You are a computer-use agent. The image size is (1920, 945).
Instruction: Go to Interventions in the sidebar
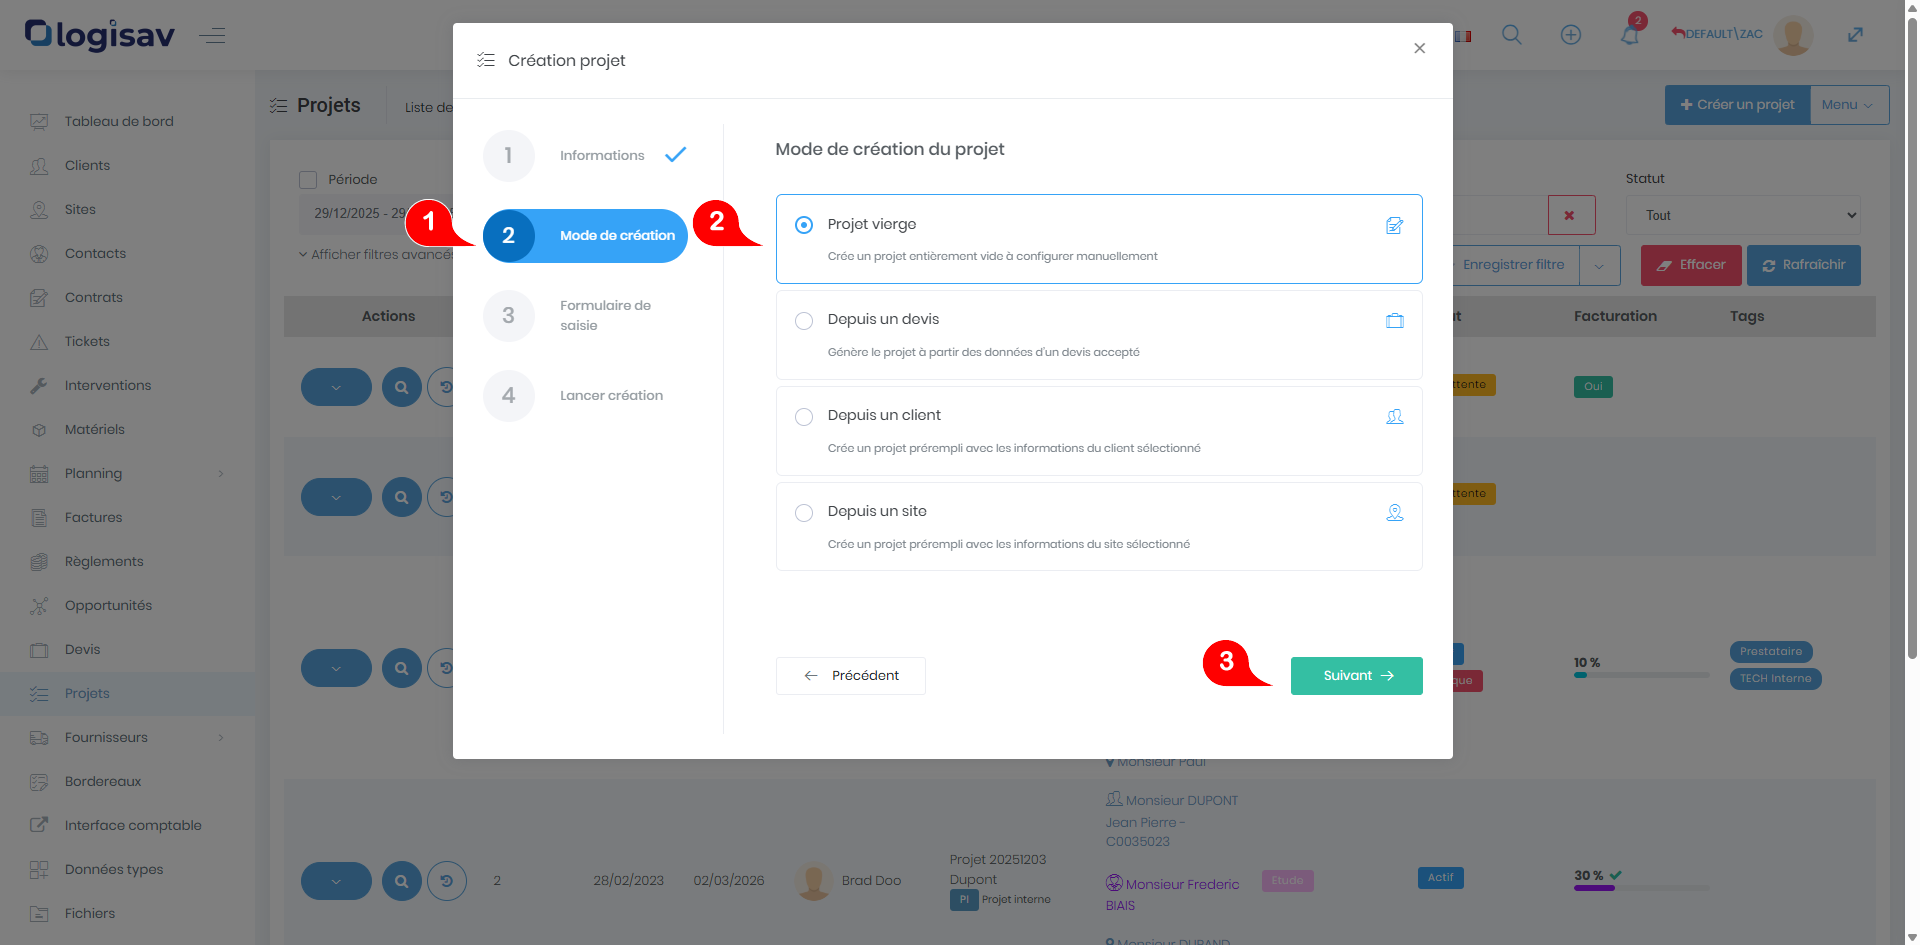(108, 386)
